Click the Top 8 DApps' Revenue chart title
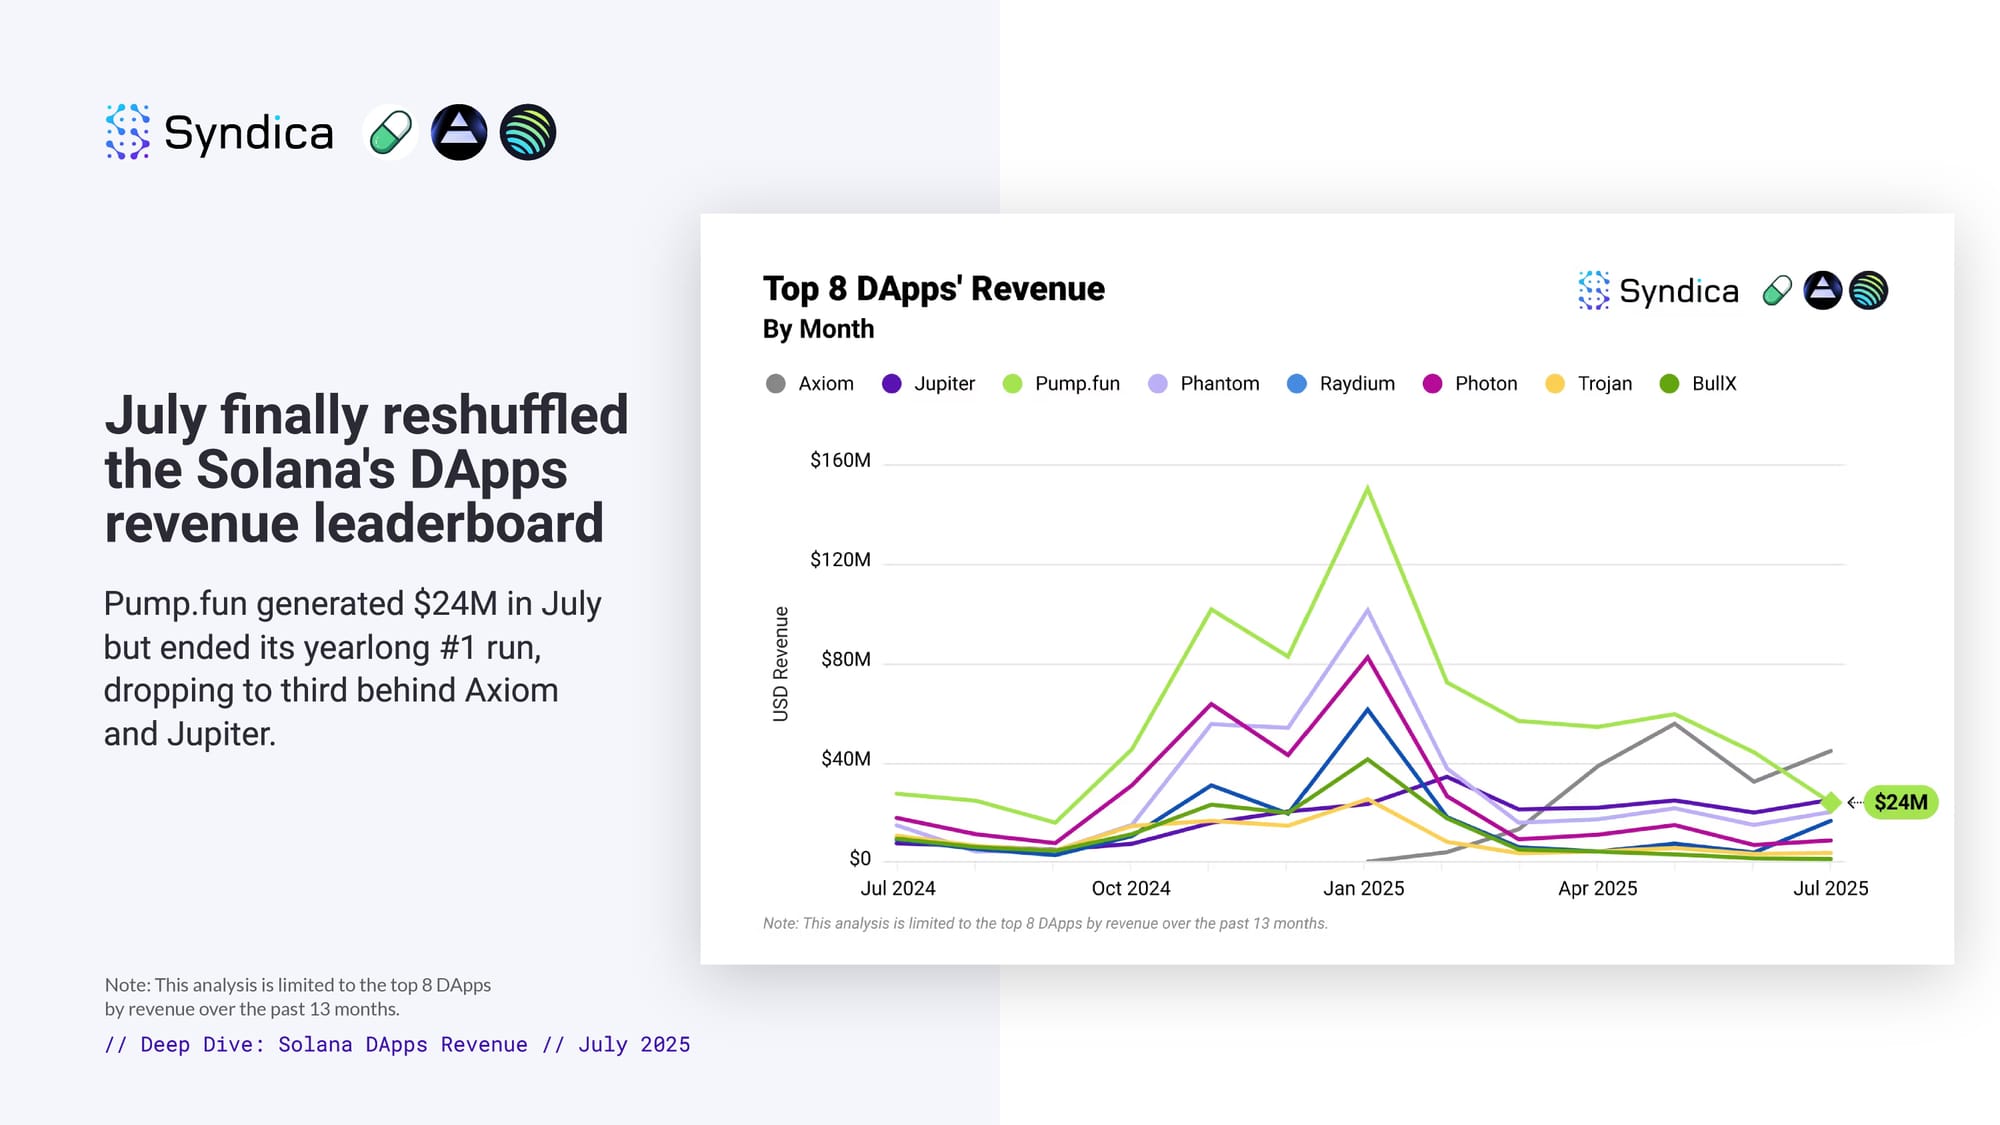This screenshot has height=1125, width=2000. (x=934, y=288)
